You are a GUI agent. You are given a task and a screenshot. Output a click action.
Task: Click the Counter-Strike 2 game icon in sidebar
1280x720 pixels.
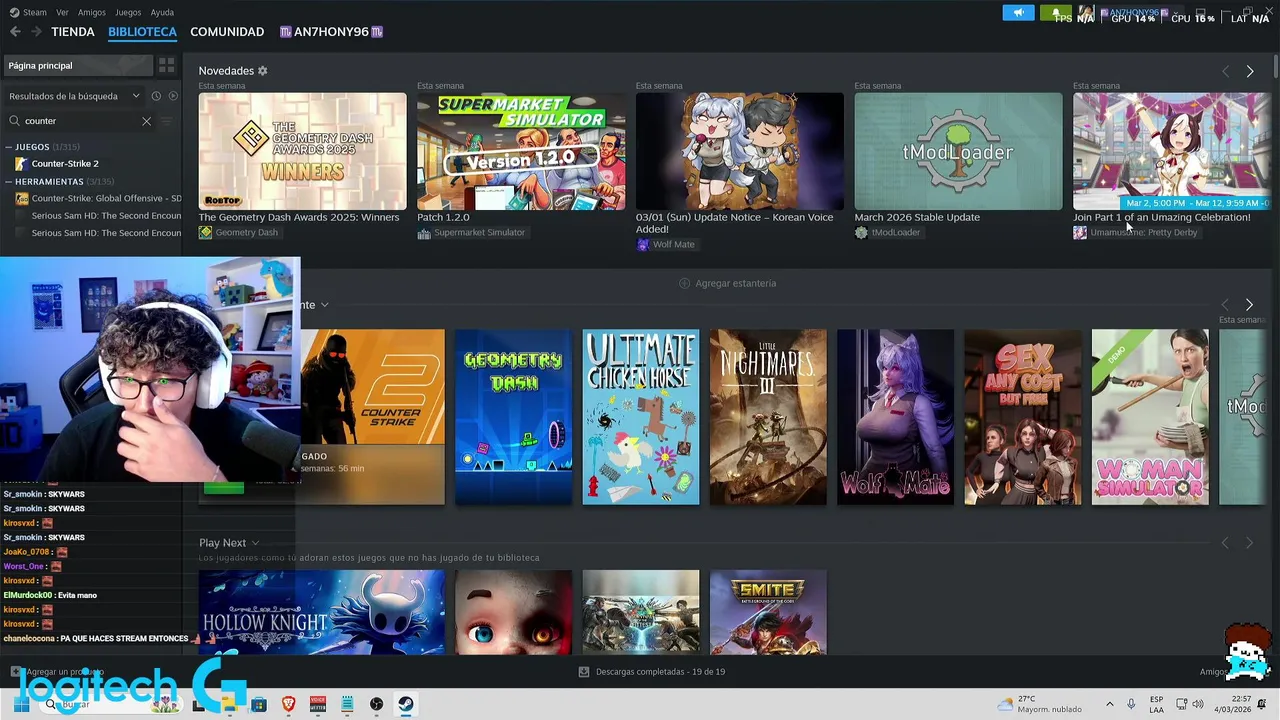click(x=22, y=164)
